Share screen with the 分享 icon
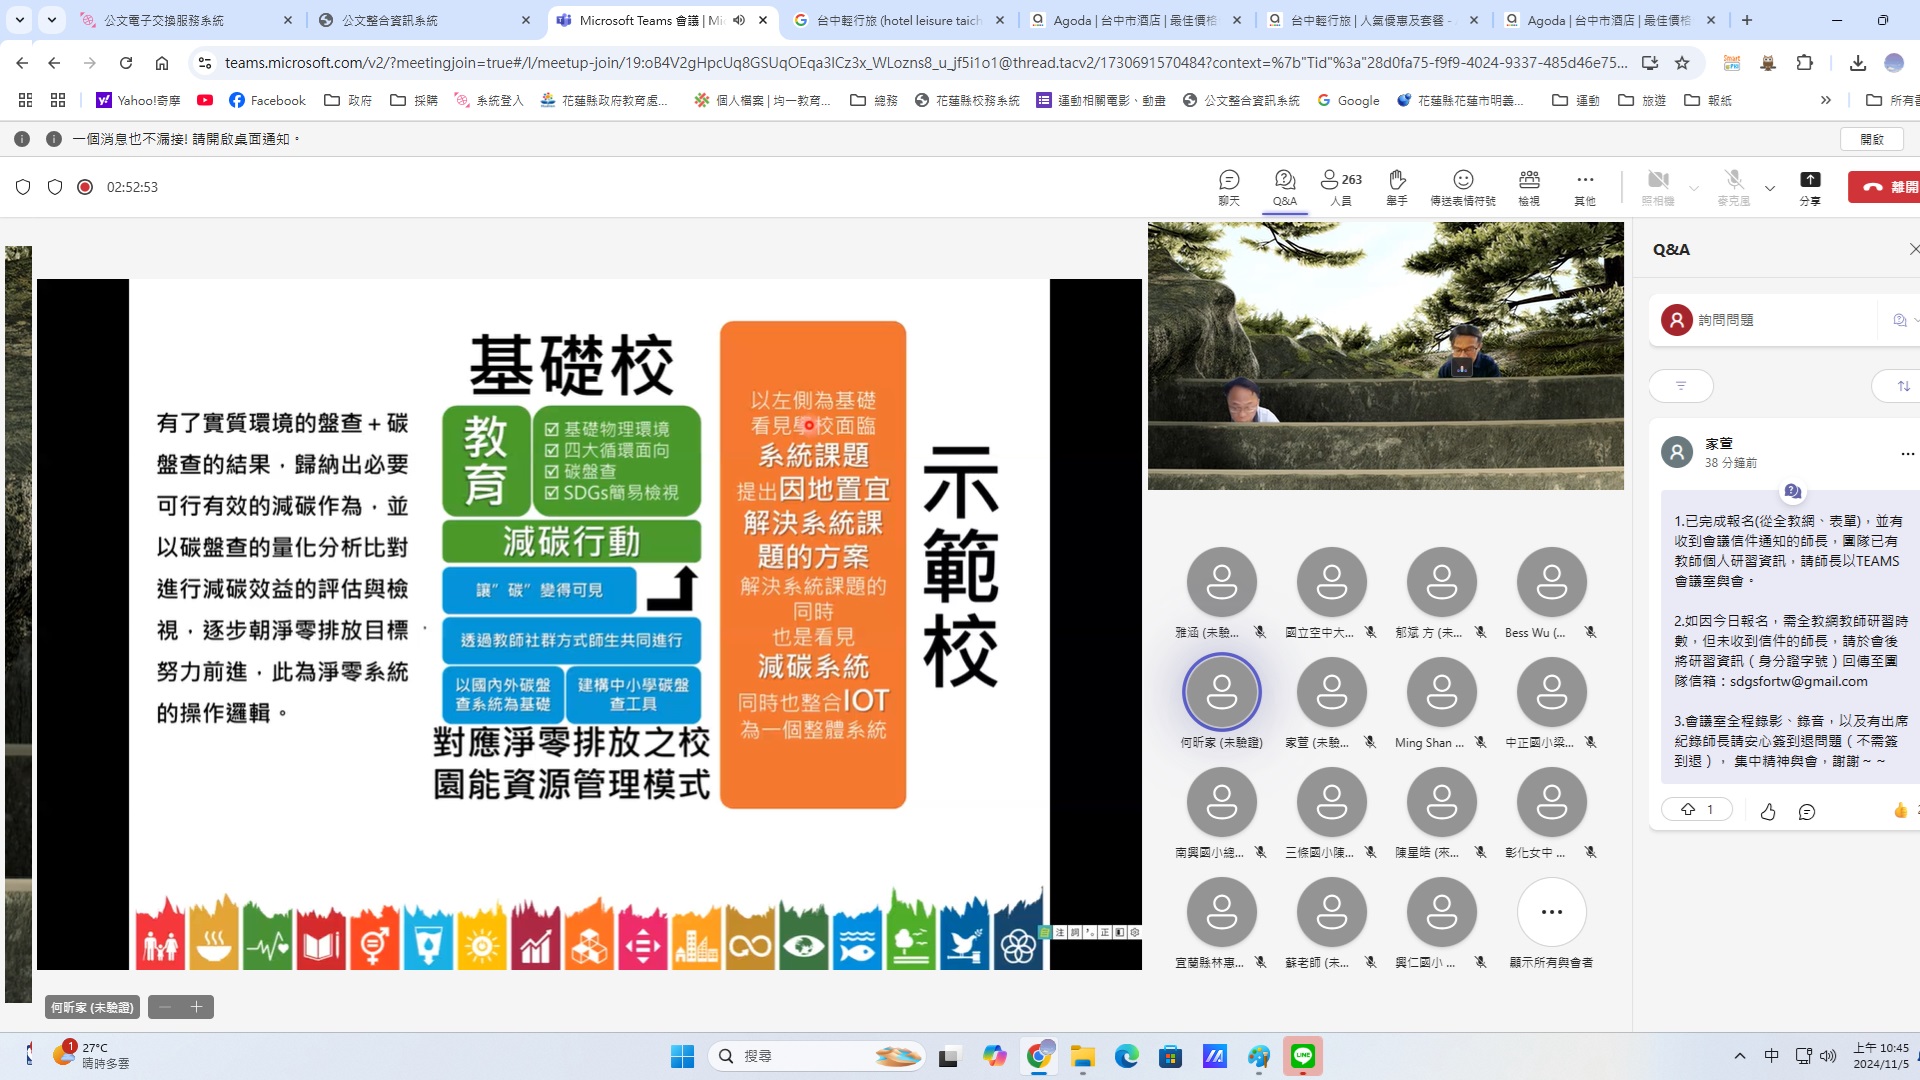This screenshot has width=1920, height=1080. (x=1810, y=186)
